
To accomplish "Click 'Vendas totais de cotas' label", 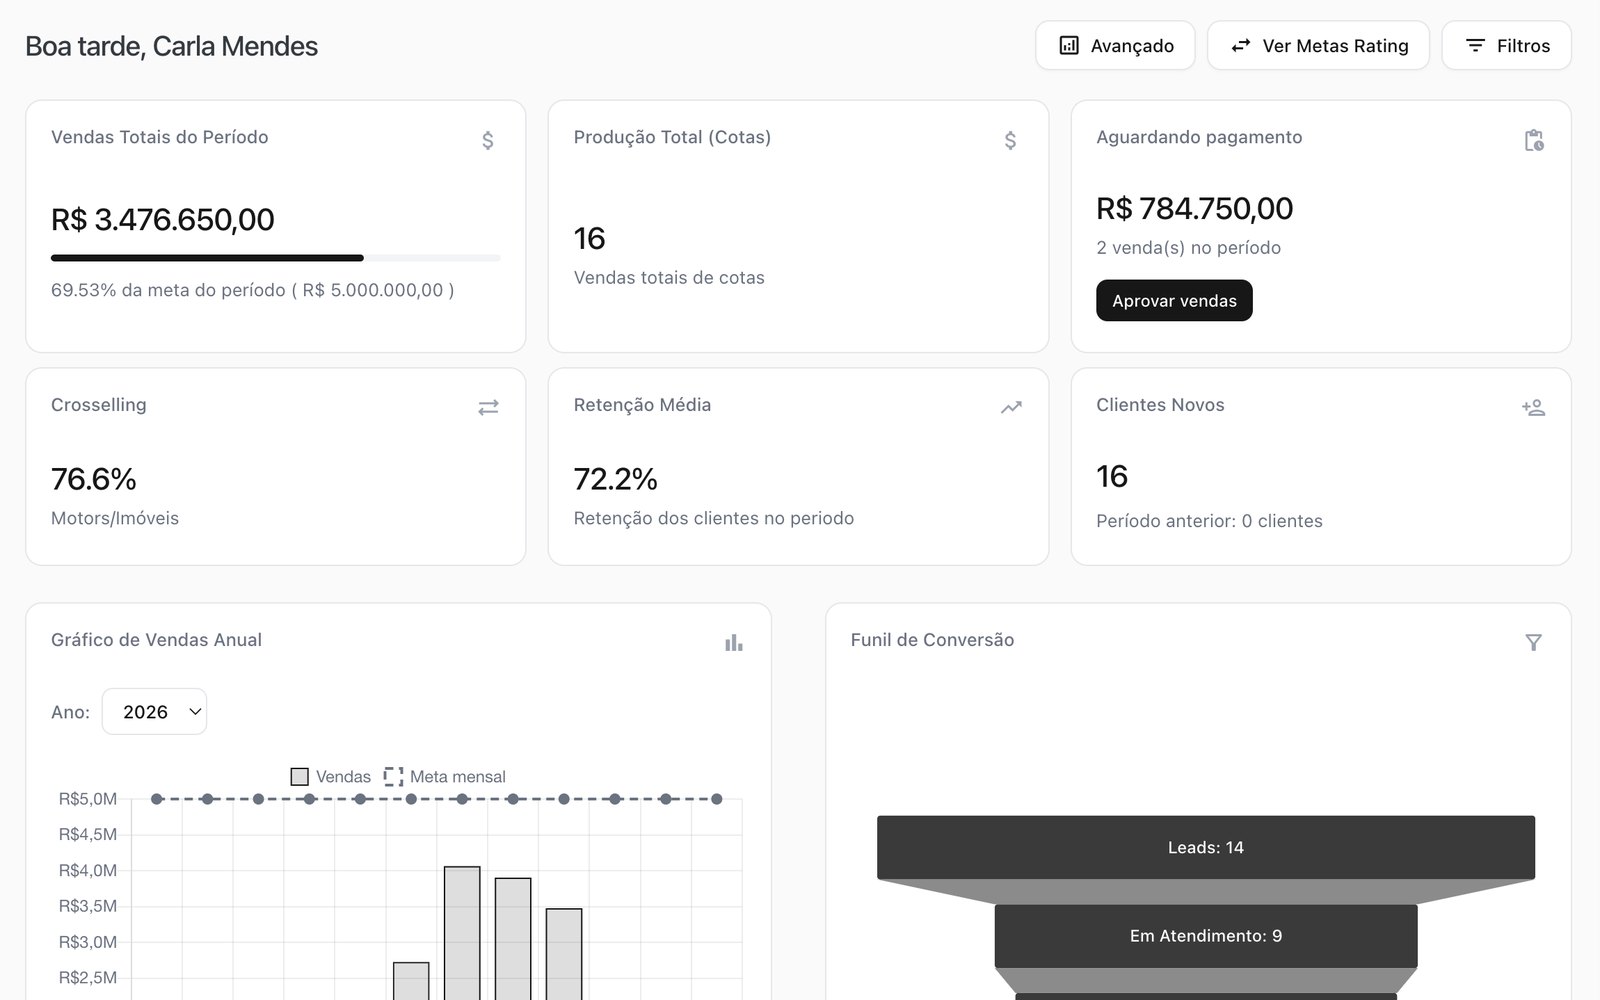I will [669, 278].
